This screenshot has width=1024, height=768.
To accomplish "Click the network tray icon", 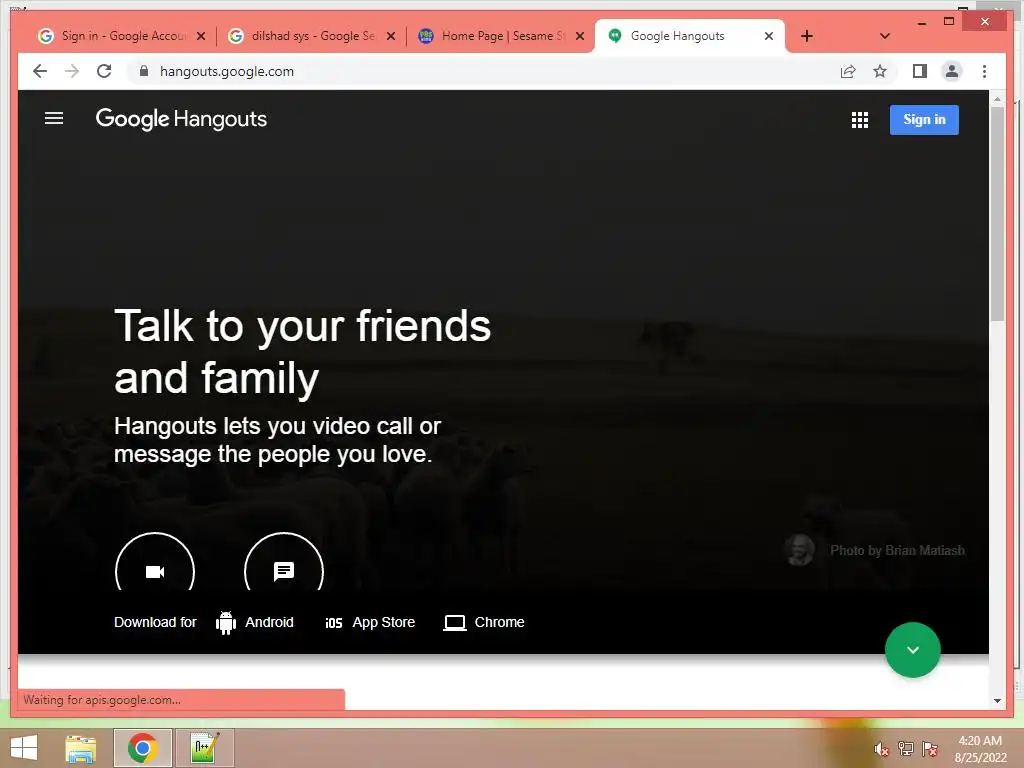I will point(906,749).
